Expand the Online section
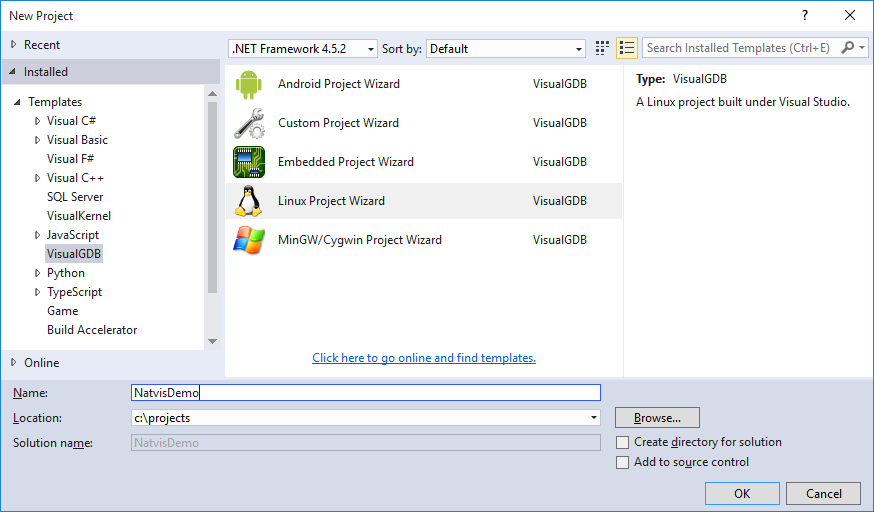The image size is (874, 512). click(14, 363)
